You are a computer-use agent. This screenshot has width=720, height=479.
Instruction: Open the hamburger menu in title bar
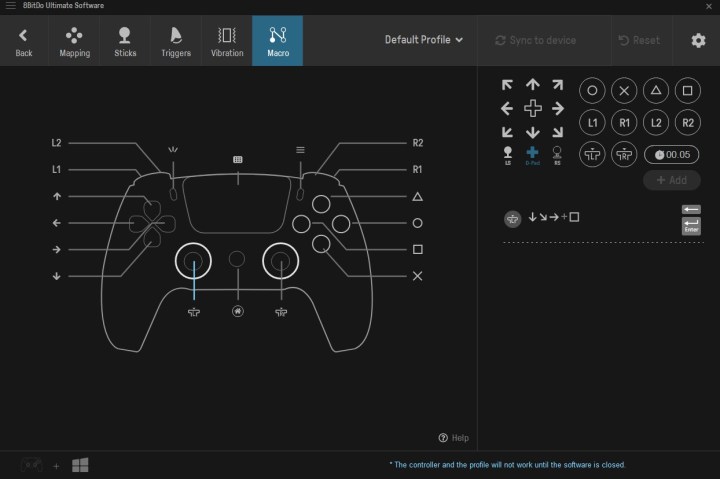coord(10,6)
